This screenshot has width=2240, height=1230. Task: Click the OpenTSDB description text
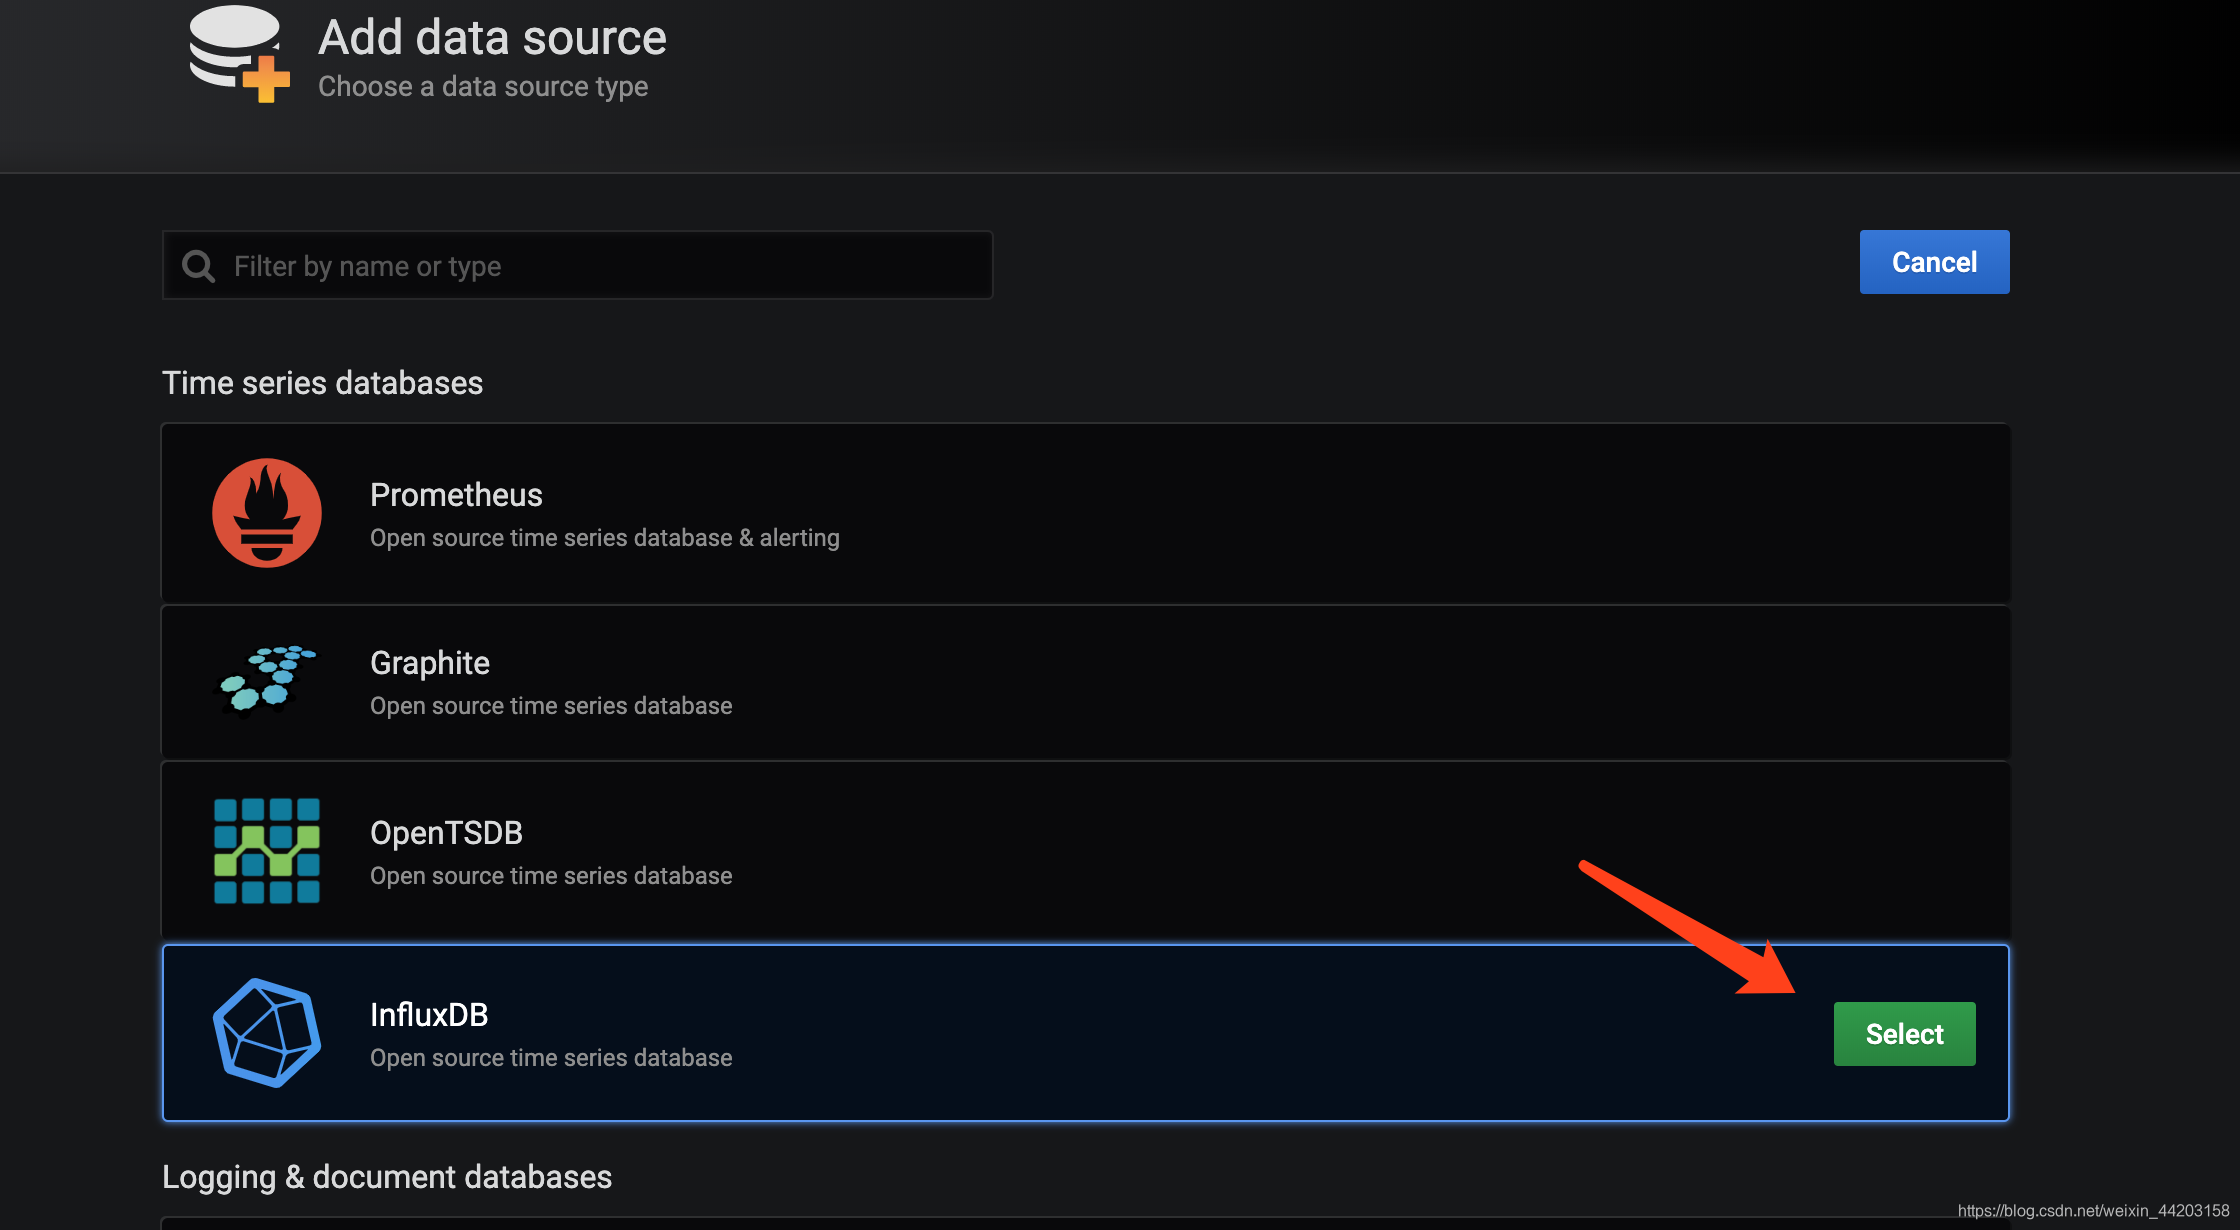pyautogui.click(x=551, y=876)
